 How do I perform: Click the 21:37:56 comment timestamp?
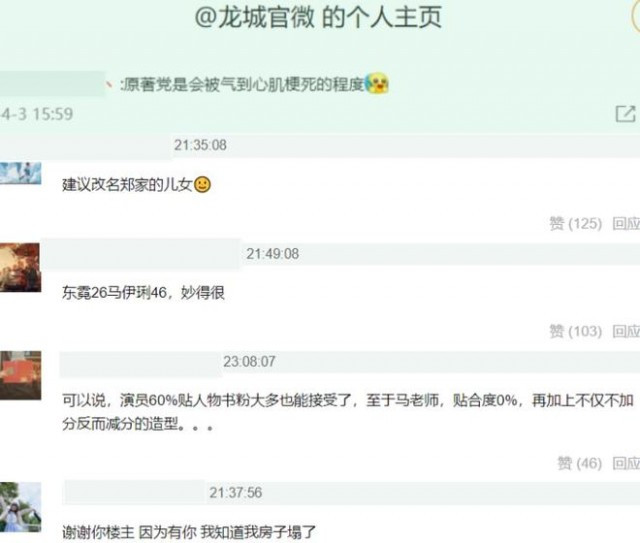236,492
